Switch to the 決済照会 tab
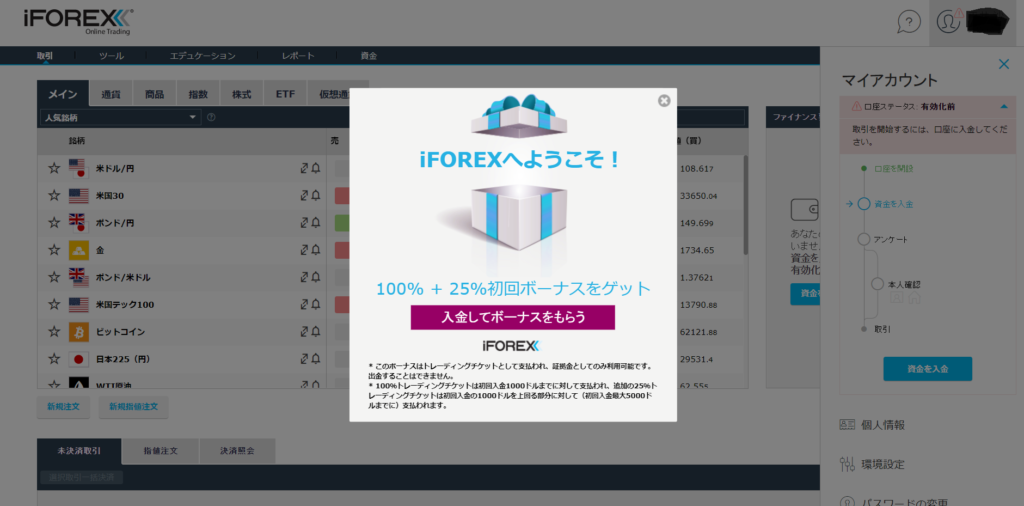1024x506 pixels. click(238, 451)
